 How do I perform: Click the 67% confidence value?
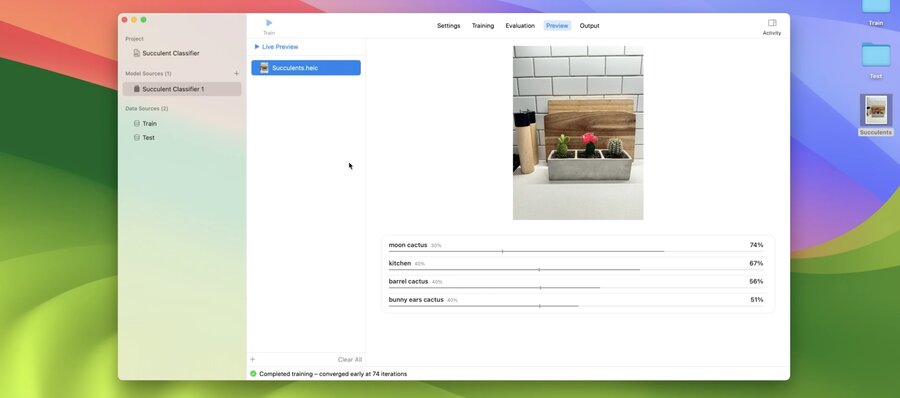[756, 264]
